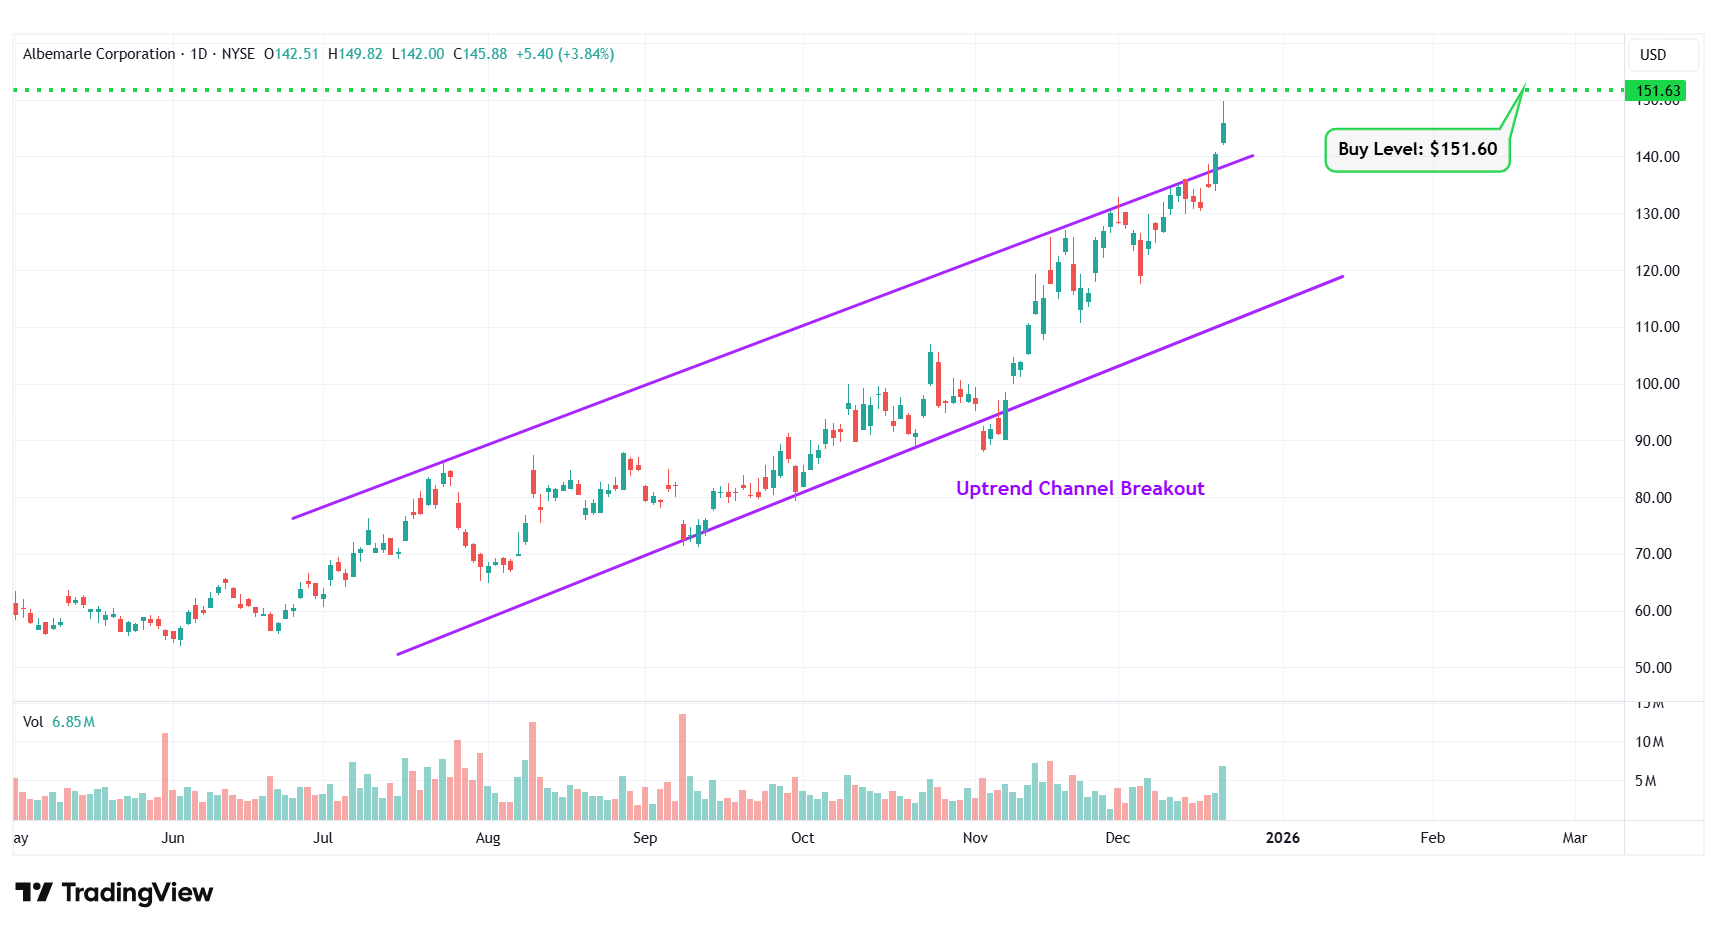Image resolution: width=1717 pixels, height=930 pixels.
Task: Click the 50.00 price axis label
Action: point(1653,668)
